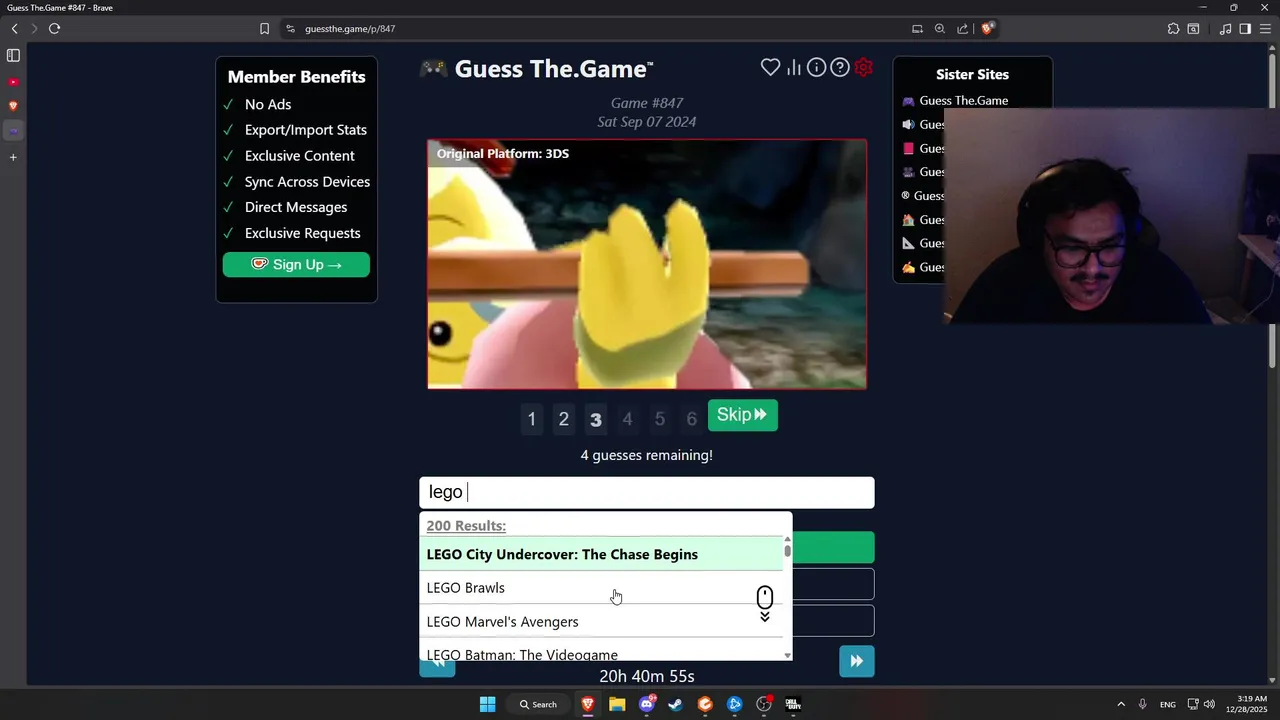Click the teal next game double-arrow button
The width and height of the screenshot is (1280, 720).
(857, 661)
